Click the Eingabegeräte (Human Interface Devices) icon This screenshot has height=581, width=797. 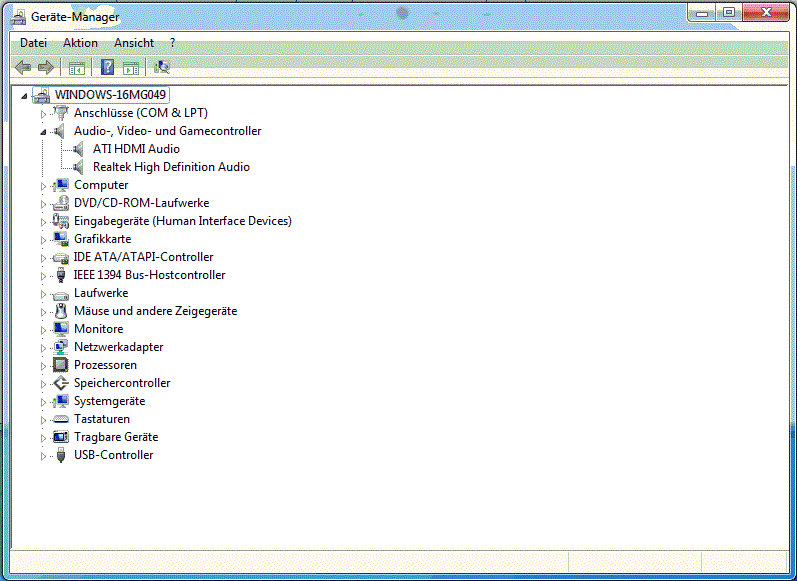click(x=61, y=221)
